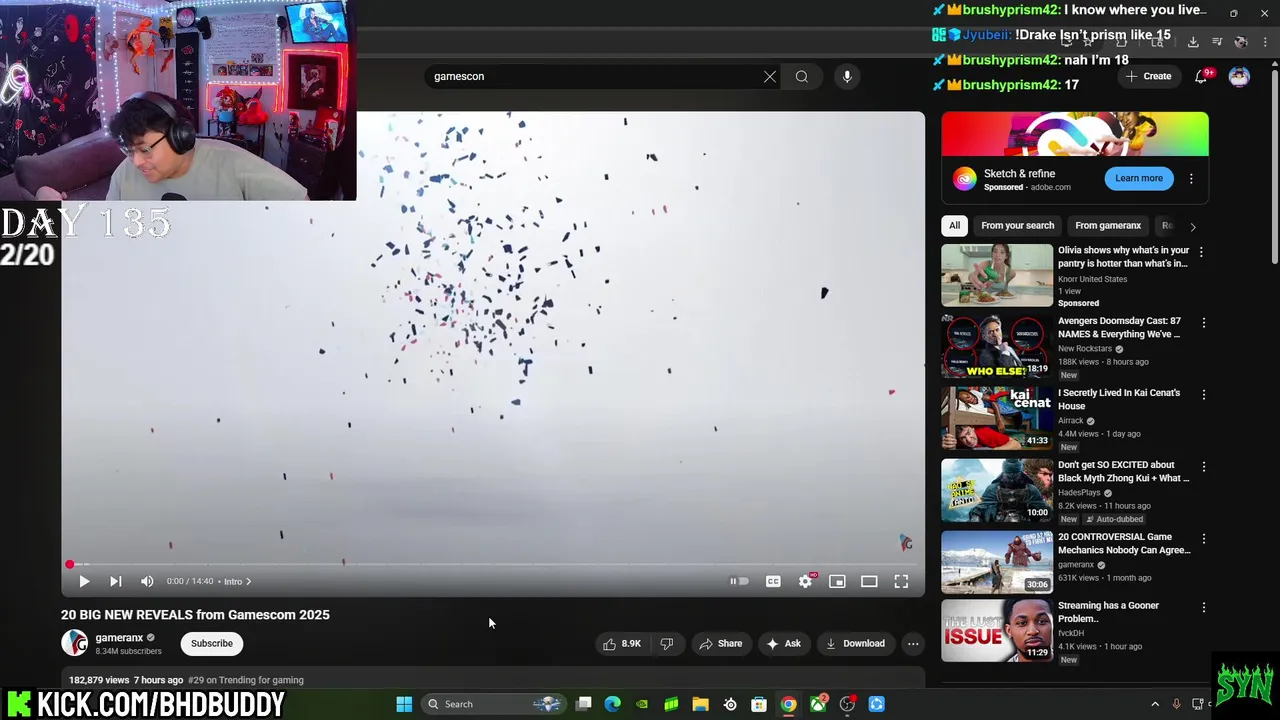Show hidden system tray icons
Screen dimensions: 1280x720
pos(1155,704)
